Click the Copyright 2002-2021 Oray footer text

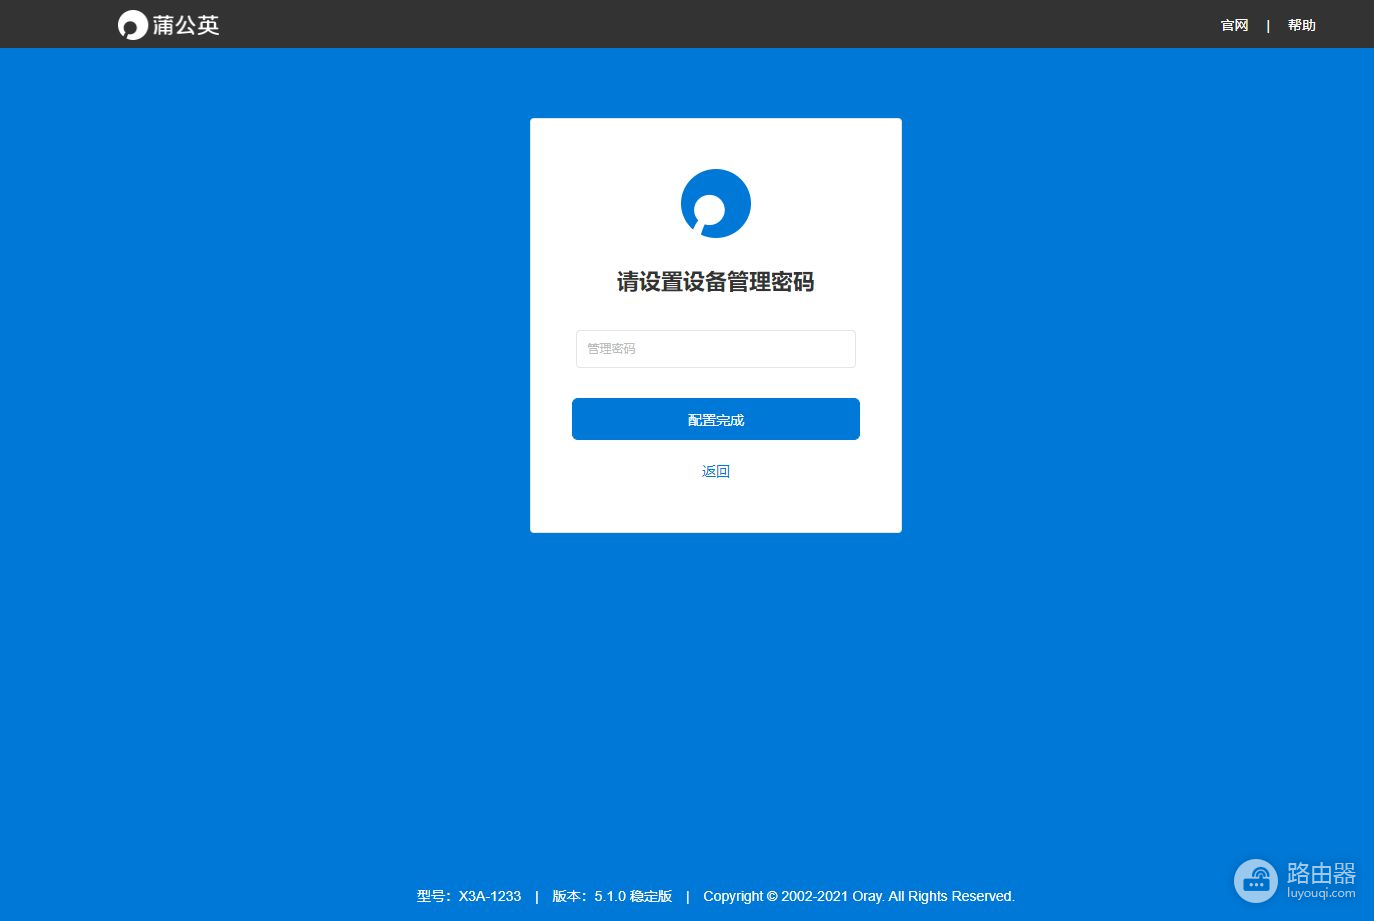click(859, 896)
